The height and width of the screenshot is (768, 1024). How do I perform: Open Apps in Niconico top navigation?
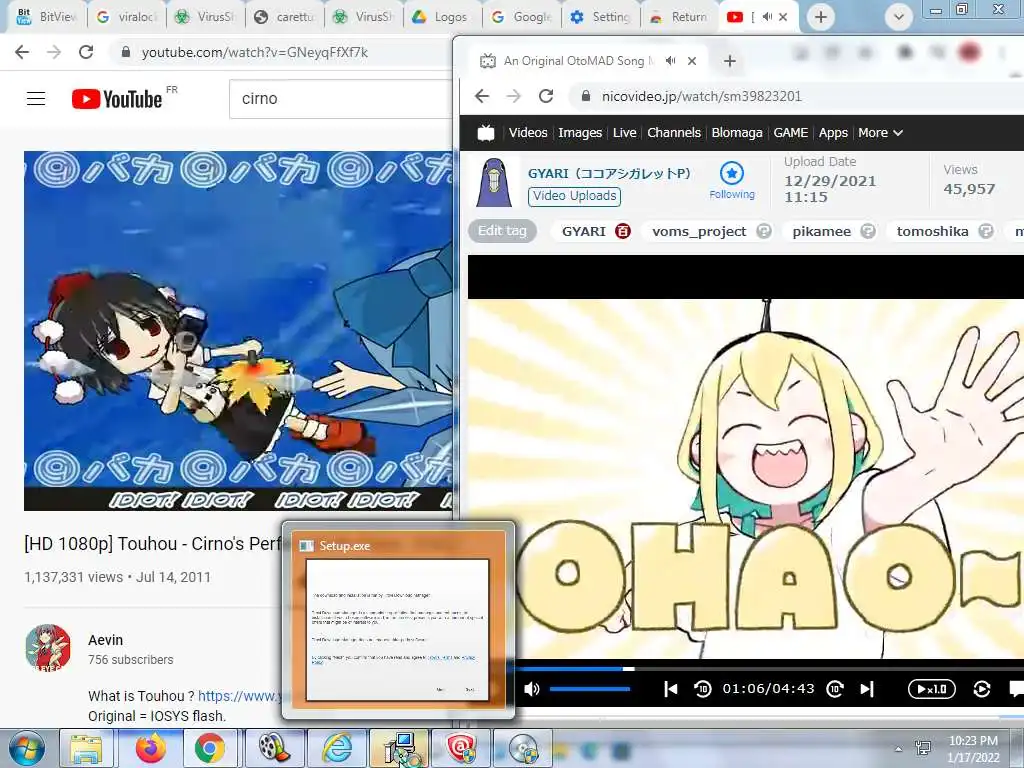tap(833, 133)
